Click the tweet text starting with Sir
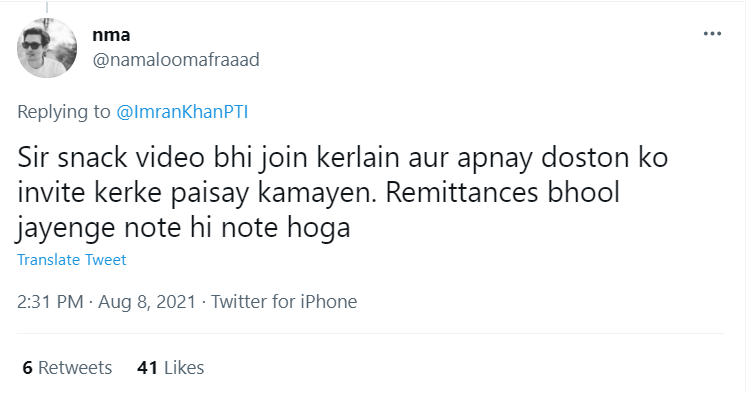This screenshot has height=393, width=748. click(342, 192)
